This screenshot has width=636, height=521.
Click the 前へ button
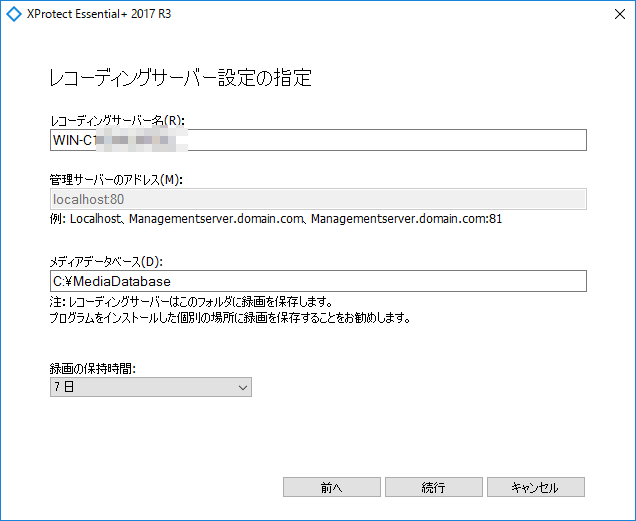pos(331,487)
